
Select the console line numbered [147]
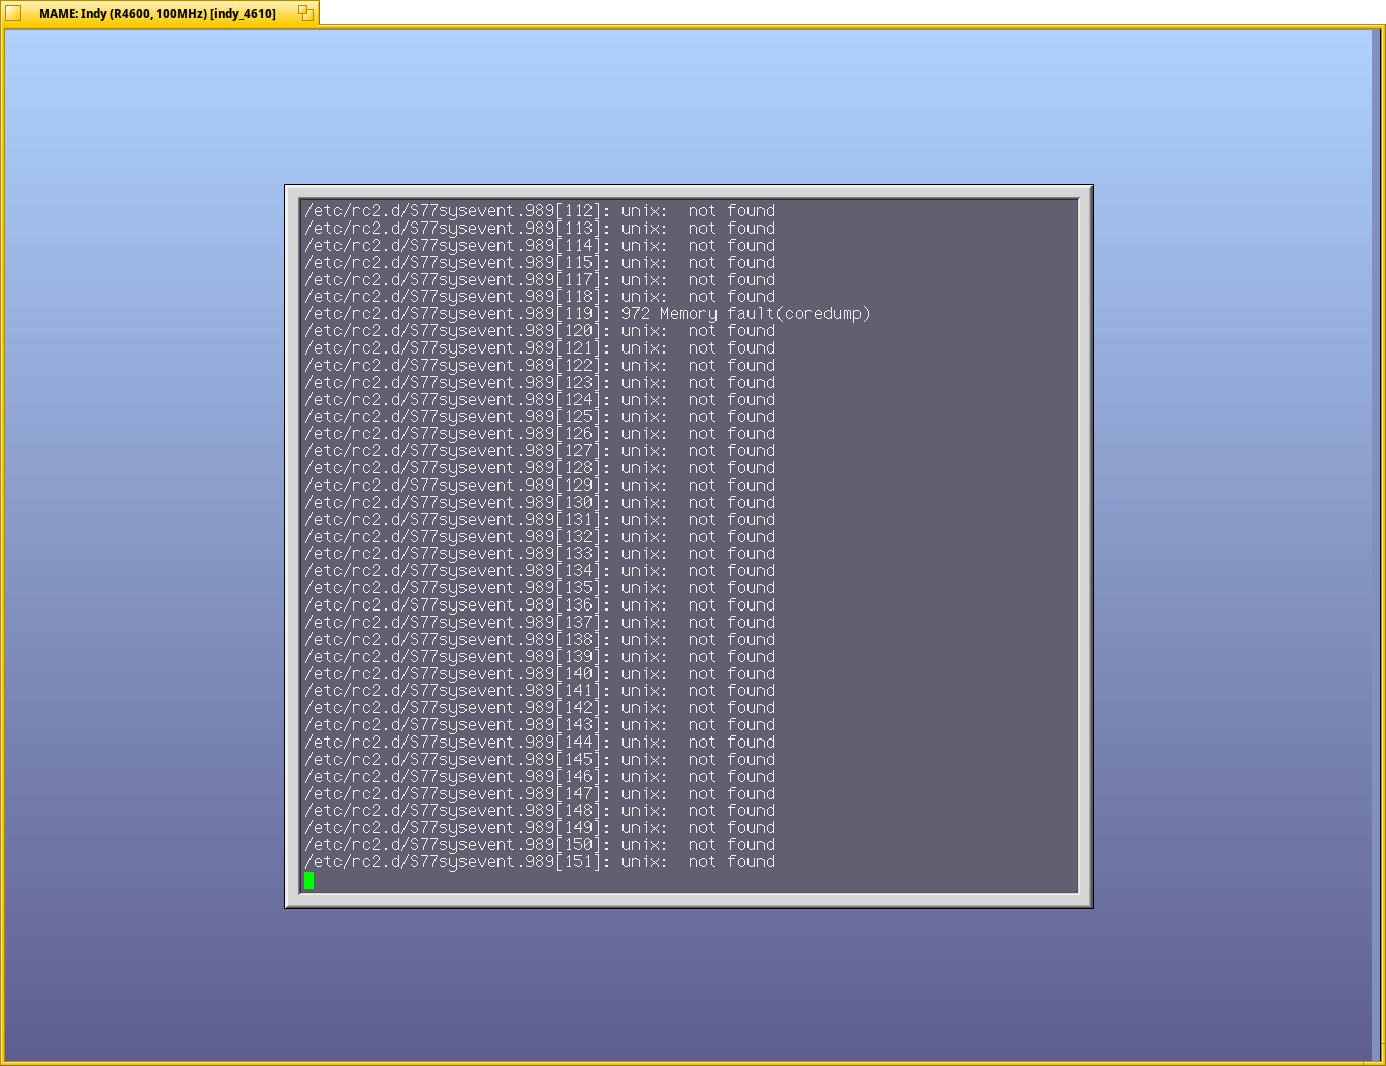(540, 794)
